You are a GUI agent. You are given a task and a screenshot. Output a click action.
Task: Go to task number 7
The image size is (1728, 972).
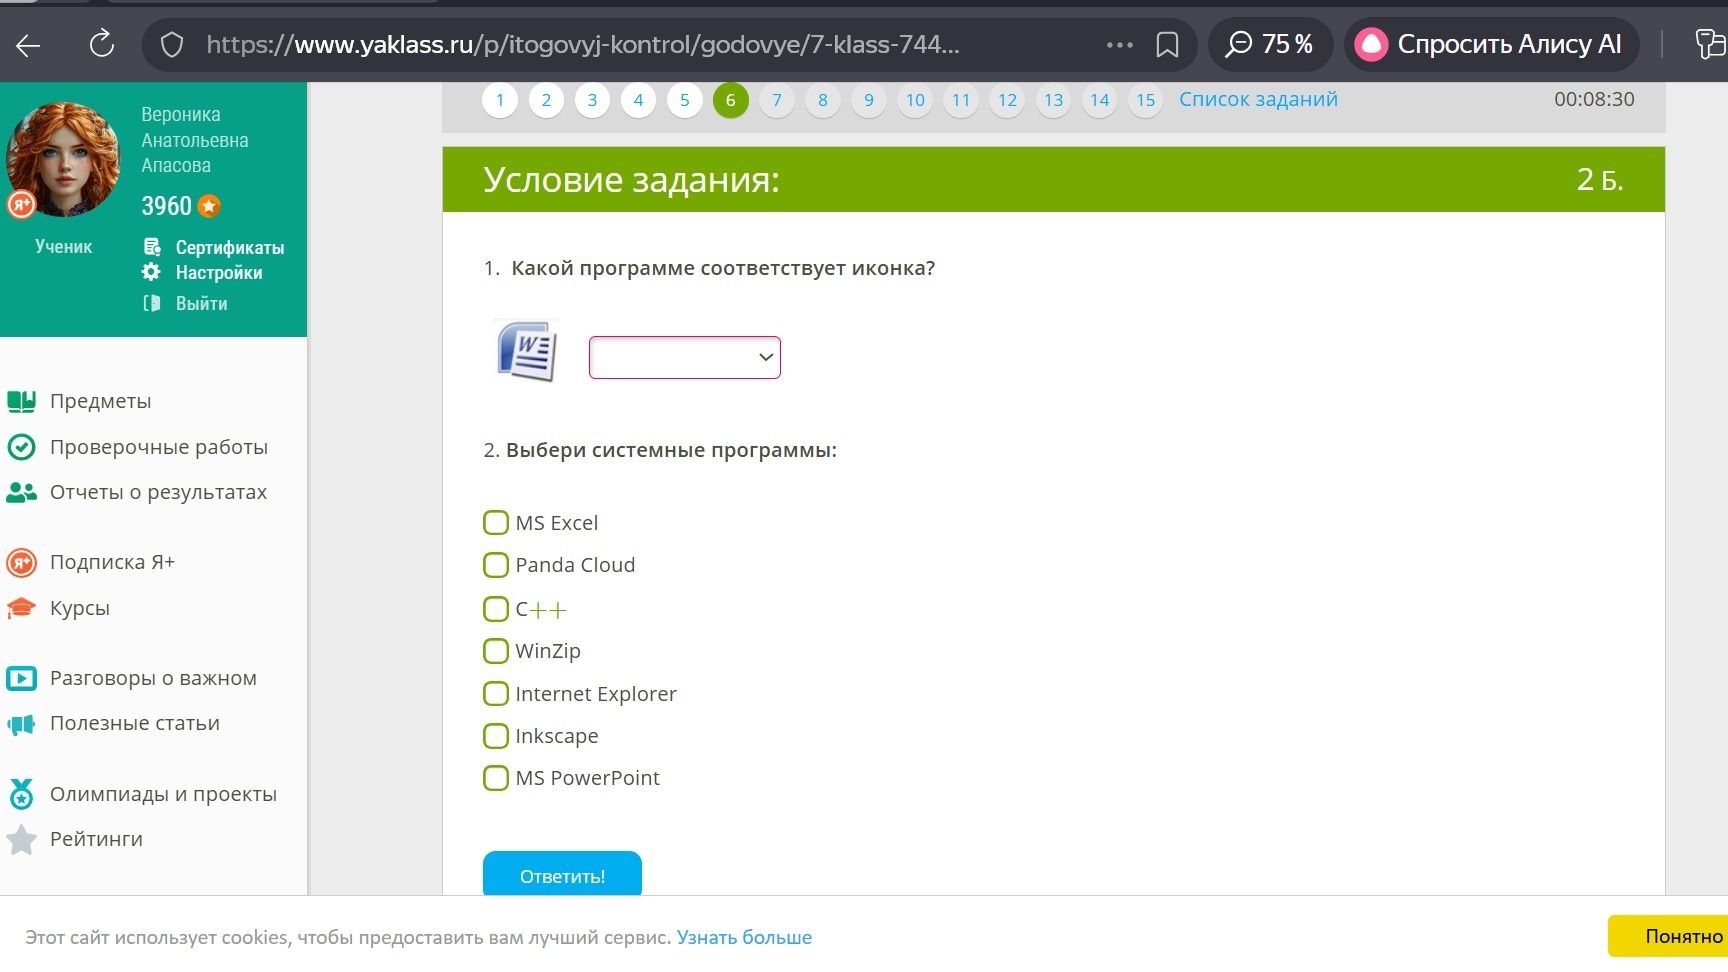777,100
